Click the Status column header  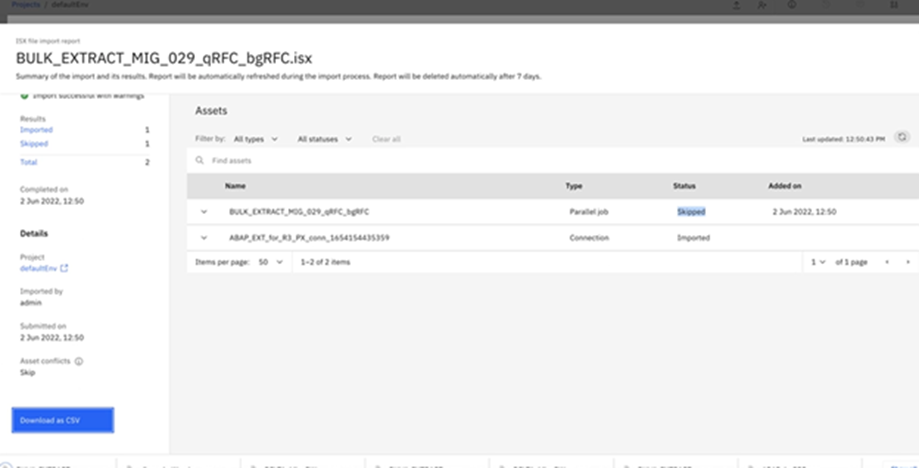coord(684,186)
